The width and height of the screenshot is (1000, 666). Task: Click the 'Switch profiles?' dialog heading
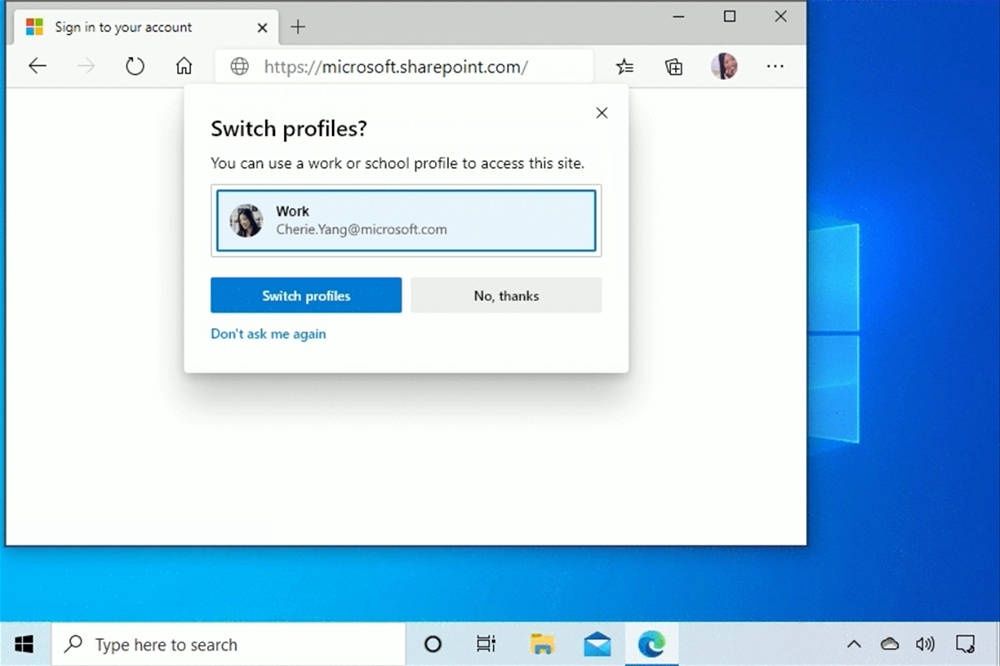289,129
